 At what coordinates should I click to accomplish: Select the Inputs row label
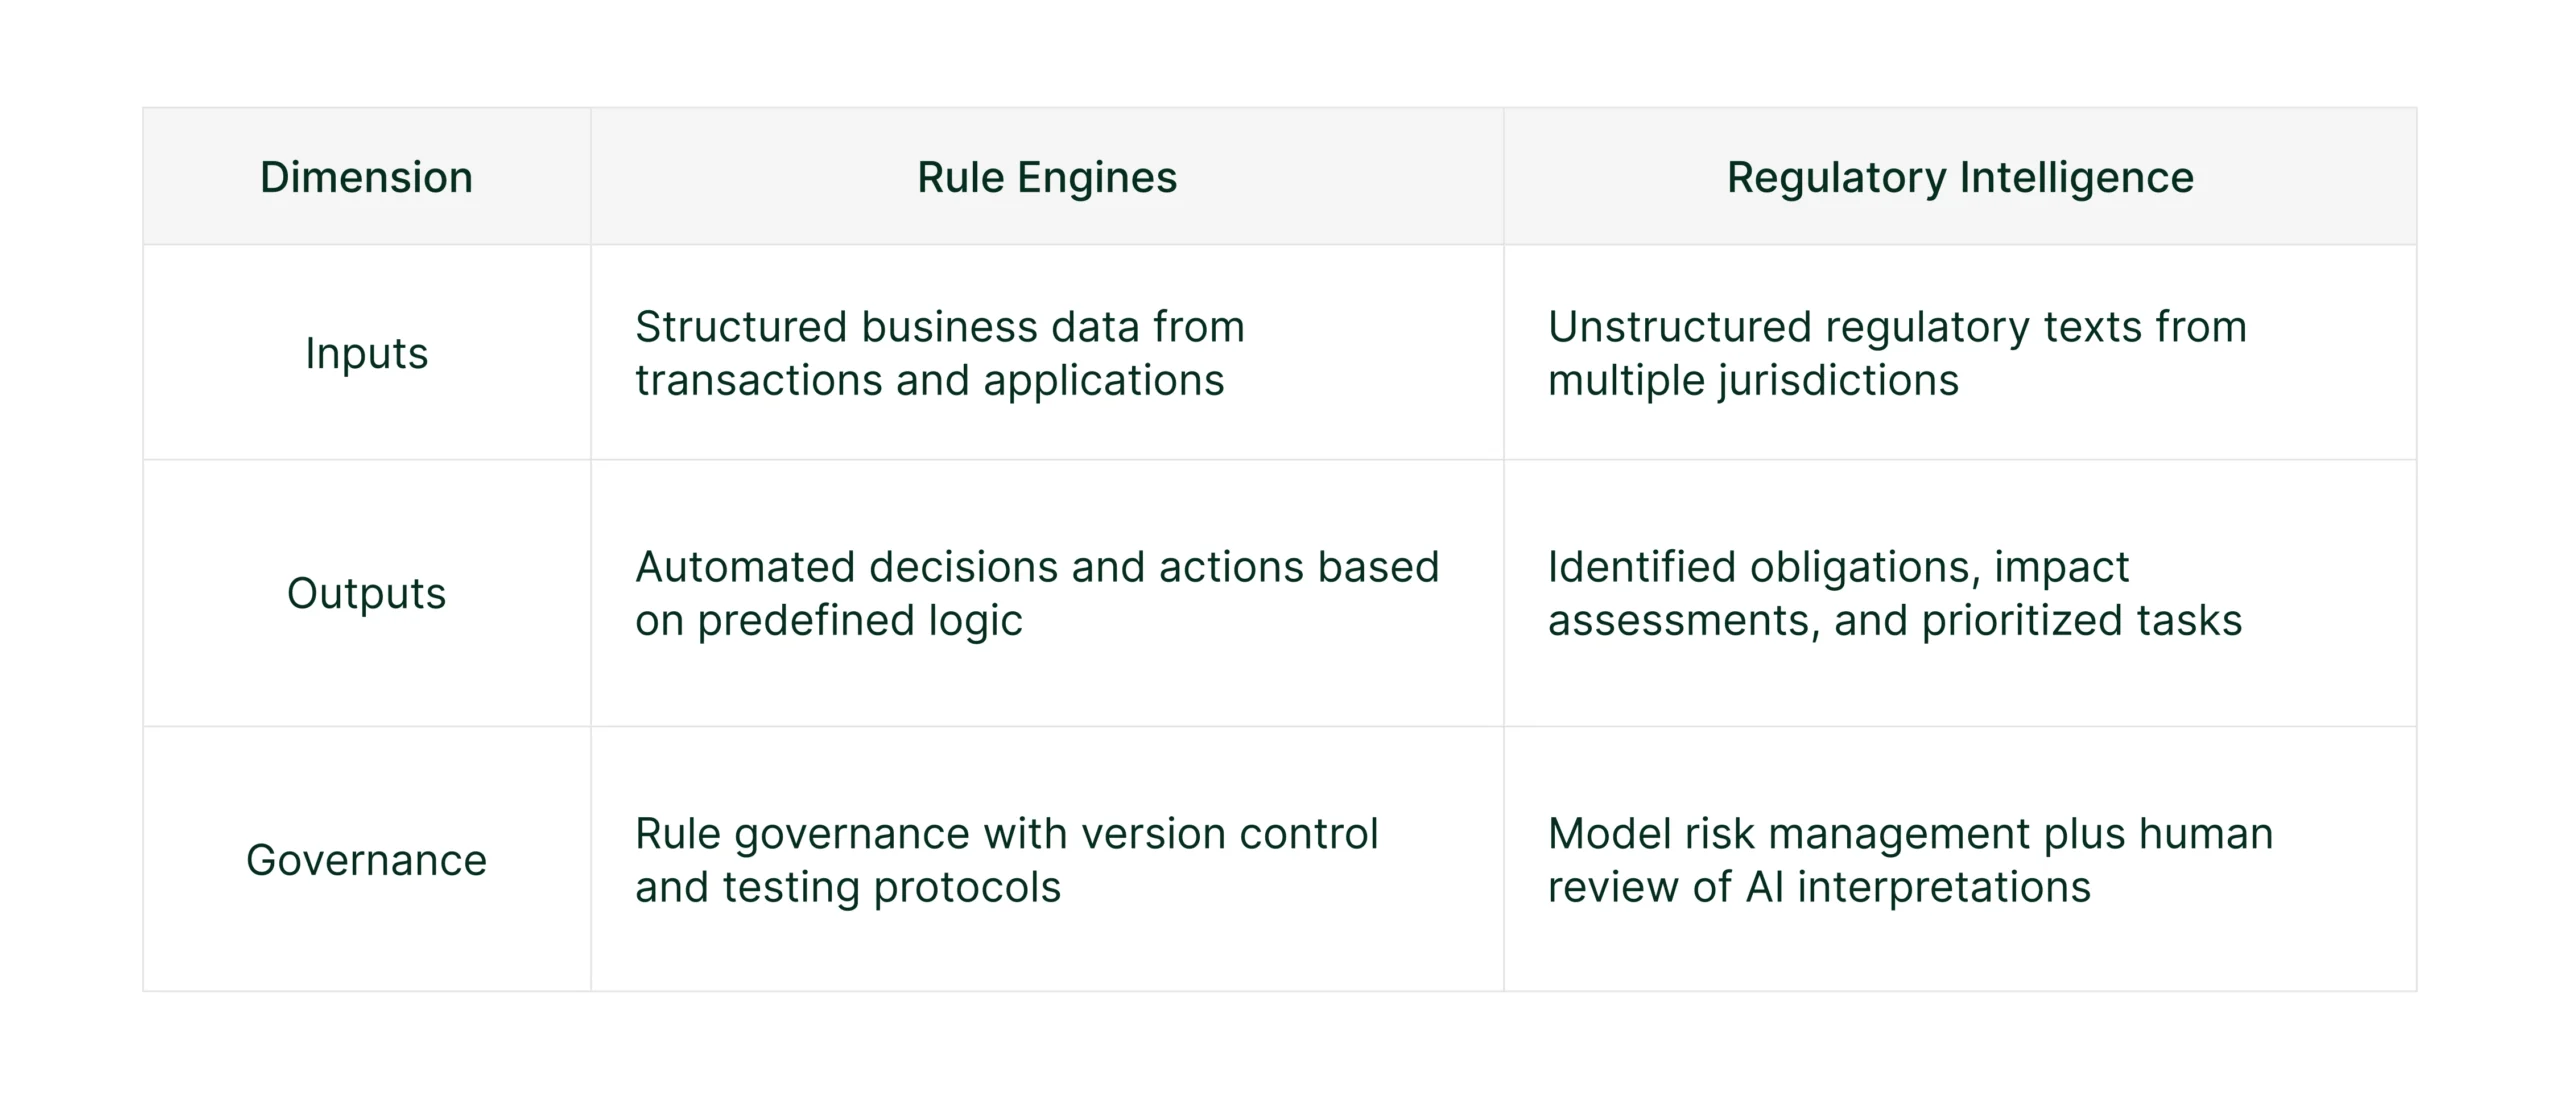(366, 354)
